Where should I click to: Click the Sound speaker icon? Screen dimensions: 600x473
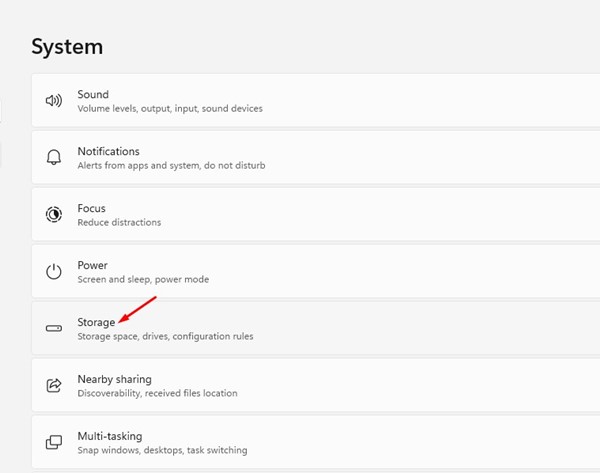[54, 100]
